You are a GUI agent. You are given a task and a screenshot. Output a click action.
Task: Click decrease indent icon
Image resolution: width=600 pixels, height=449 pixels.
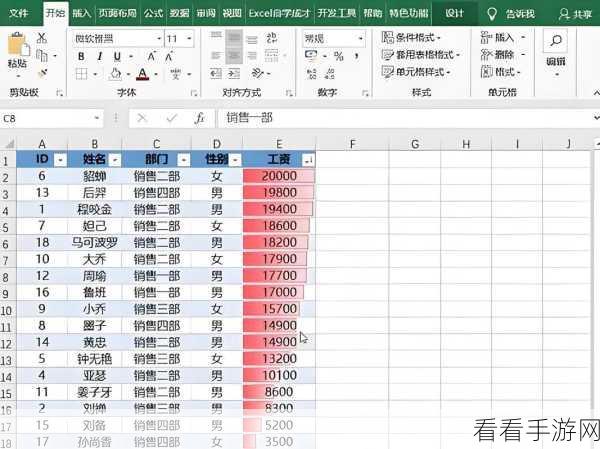[216, 73]
